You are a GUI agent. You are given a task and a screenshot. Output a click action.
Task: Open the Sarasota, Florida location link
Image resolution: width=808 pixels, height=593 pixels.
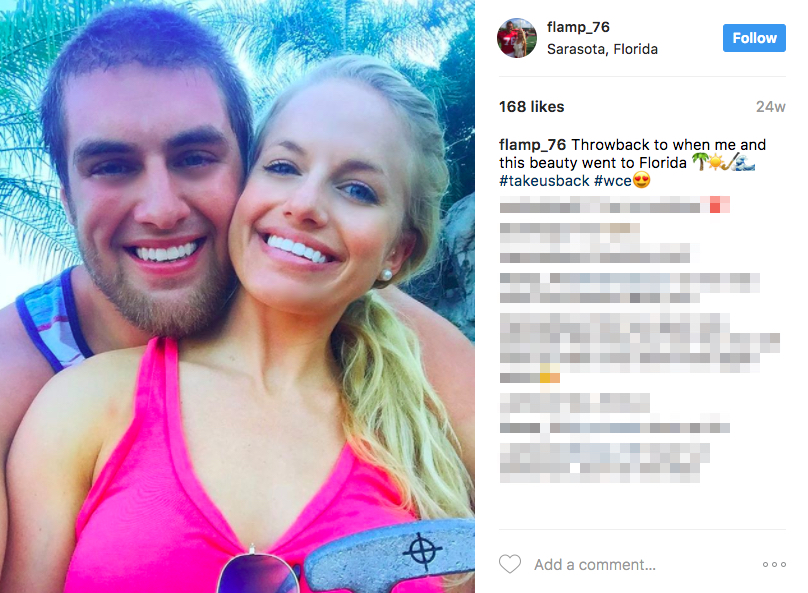tap(602, 49)
